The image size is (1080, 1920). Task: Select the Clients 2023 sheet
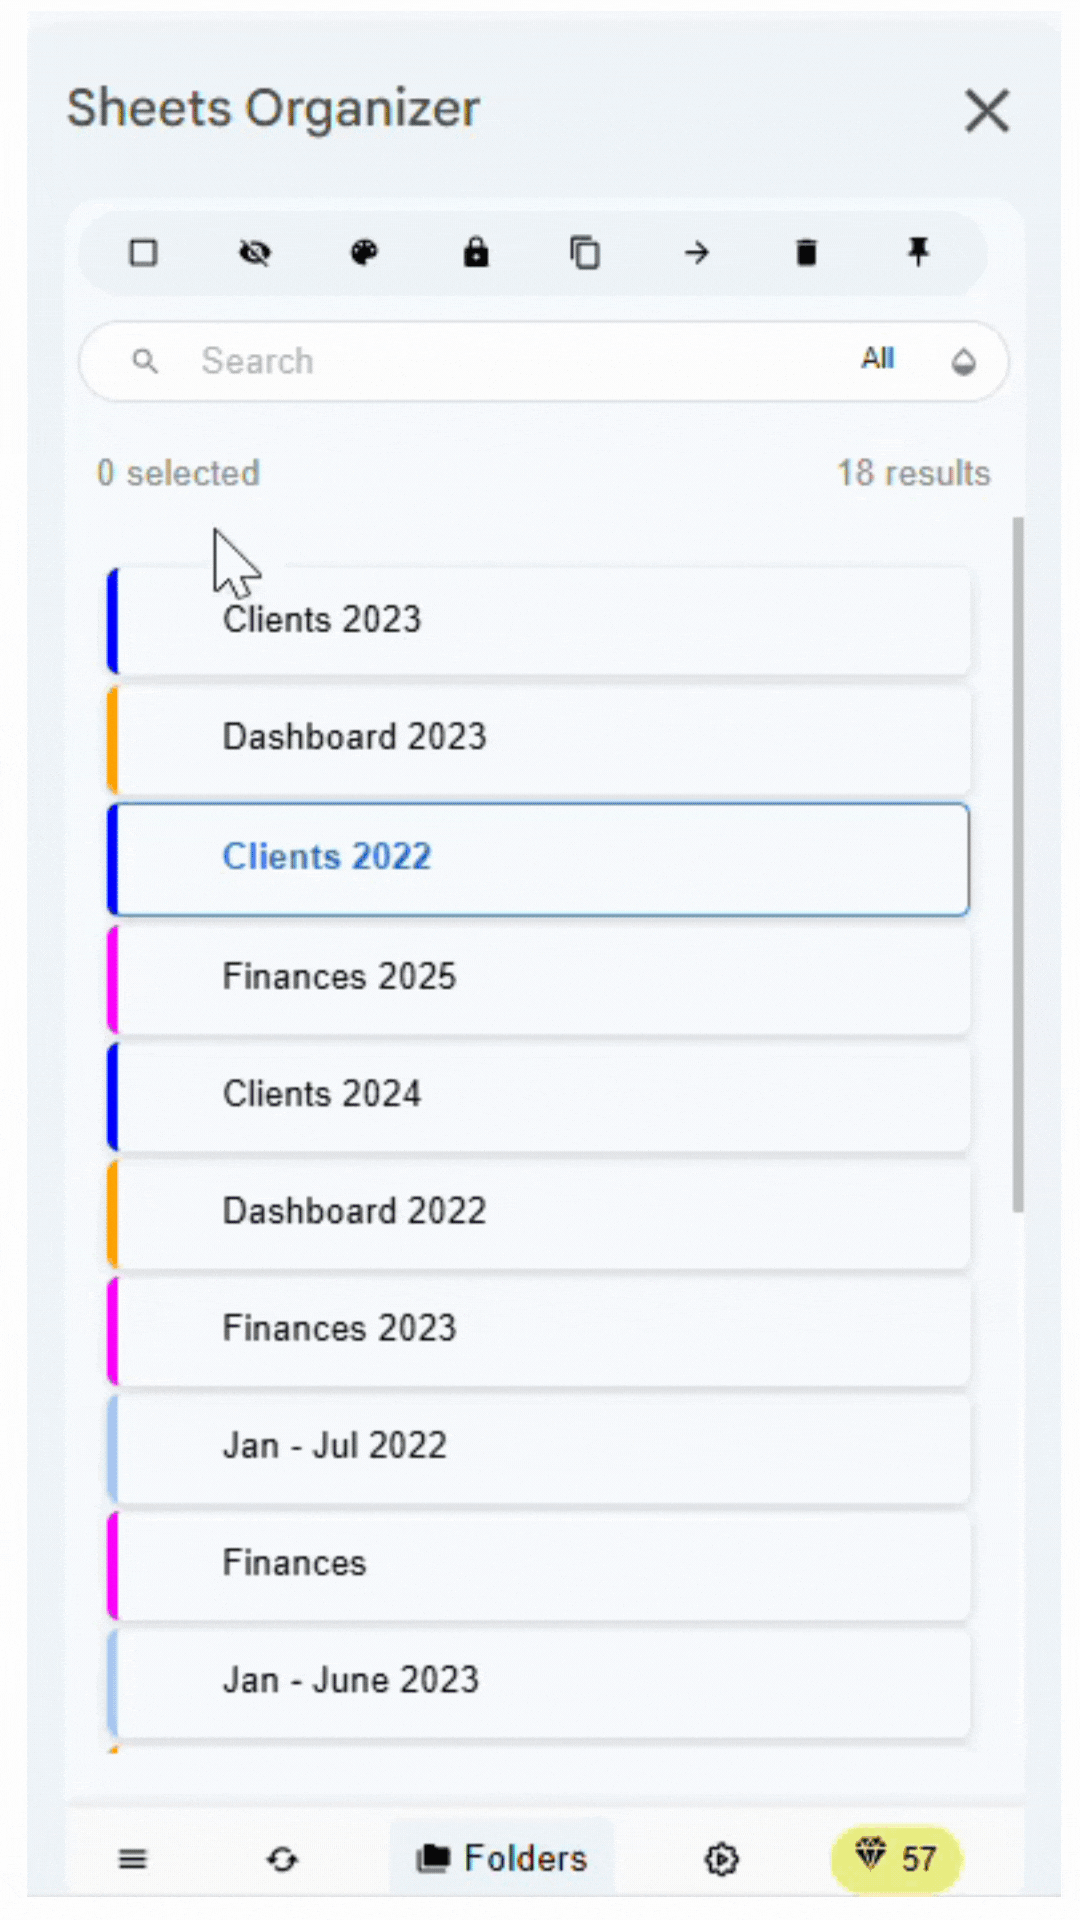(x=540, y=620)
